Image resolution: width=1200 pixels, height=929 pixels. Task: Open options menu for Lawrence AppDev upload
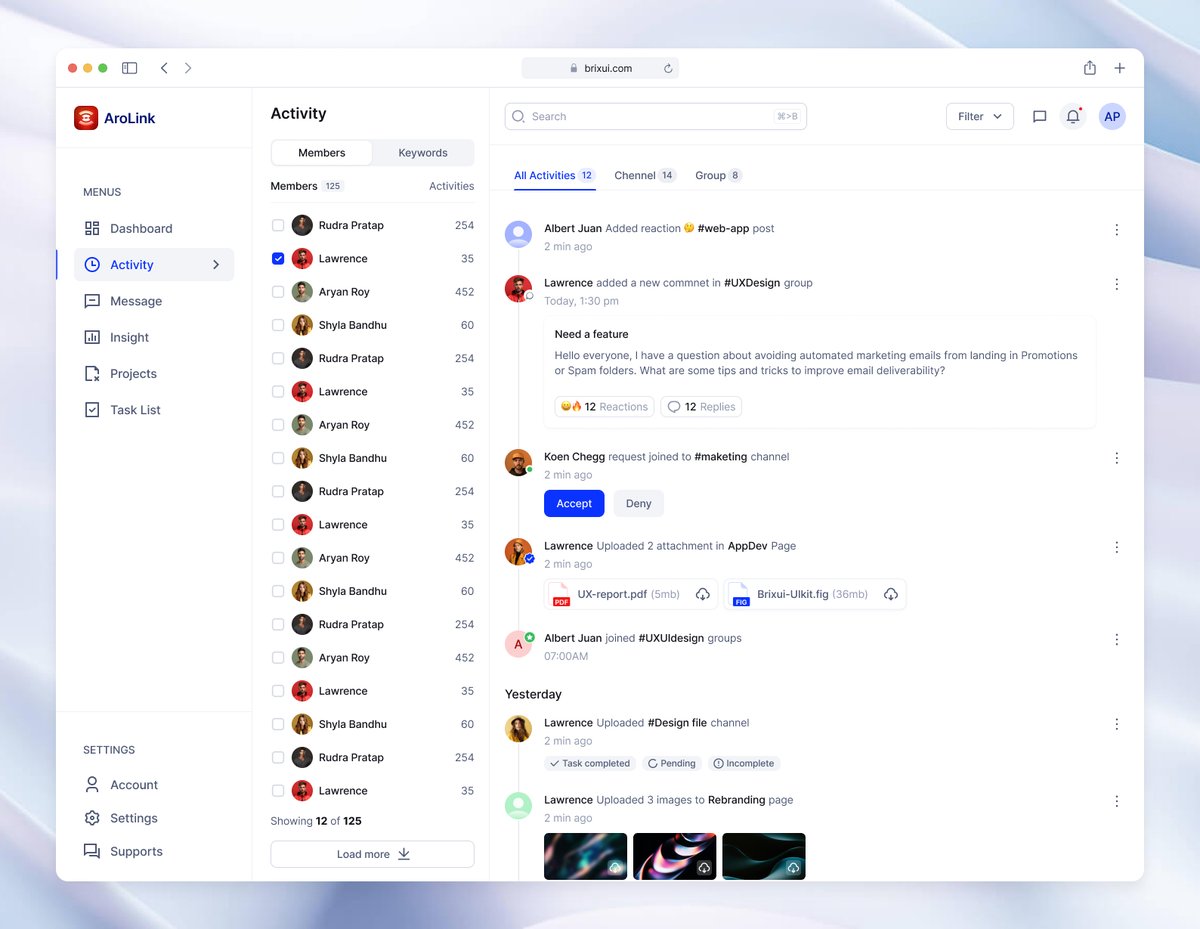click(1117, 547)
